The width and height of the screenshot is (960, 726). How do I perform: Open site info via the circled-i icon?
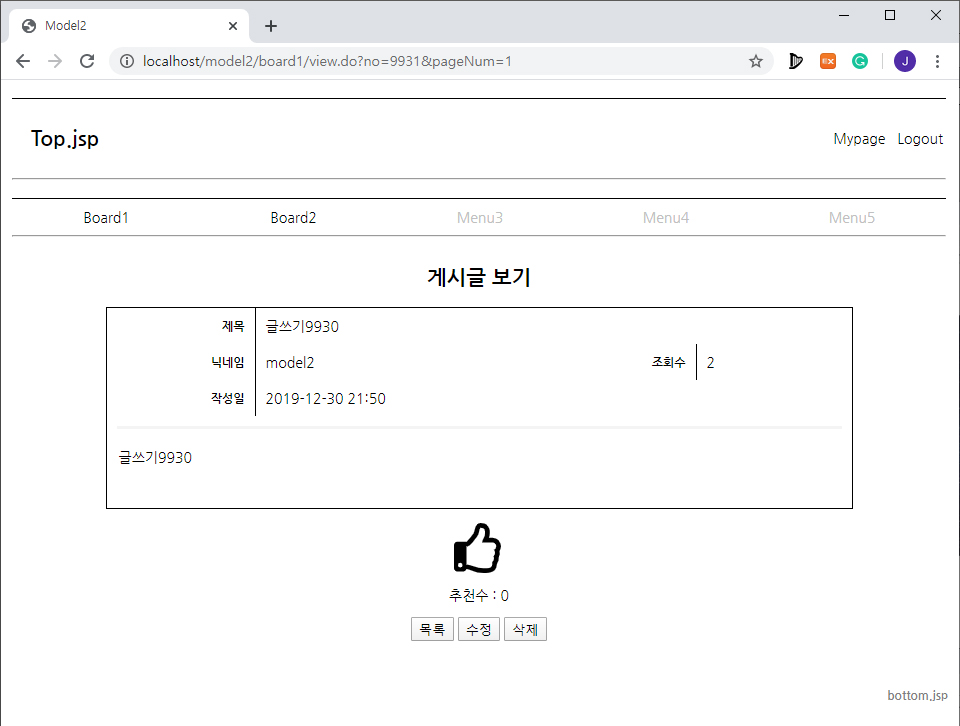point(126,61)
